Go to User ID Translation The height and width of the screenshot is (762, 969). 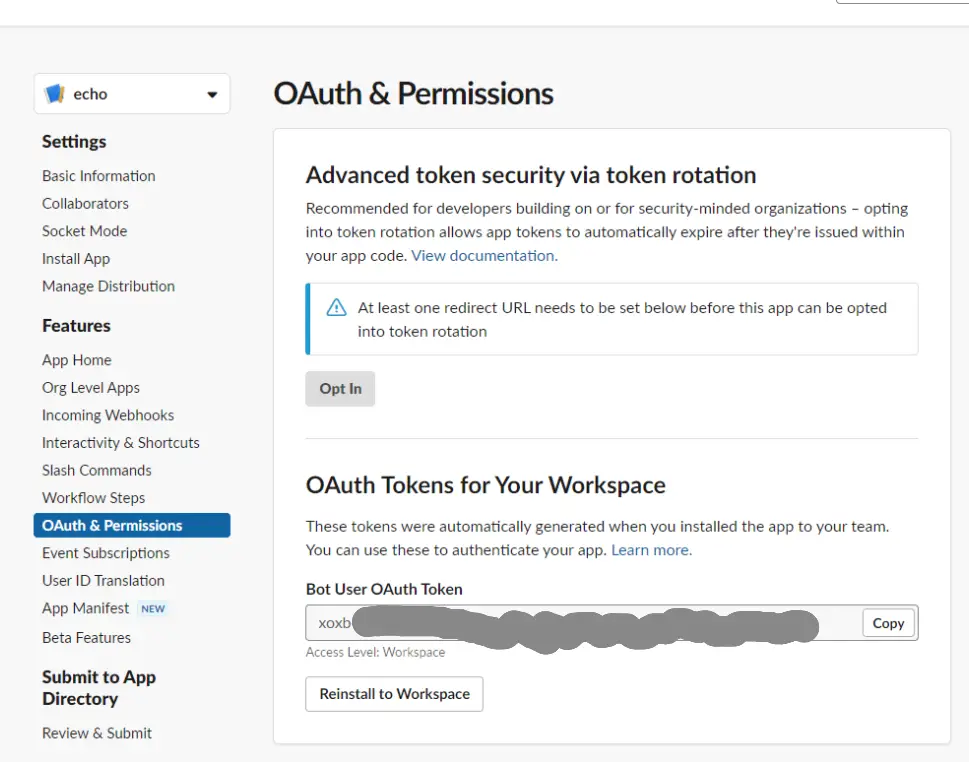(x=103, y=581)
